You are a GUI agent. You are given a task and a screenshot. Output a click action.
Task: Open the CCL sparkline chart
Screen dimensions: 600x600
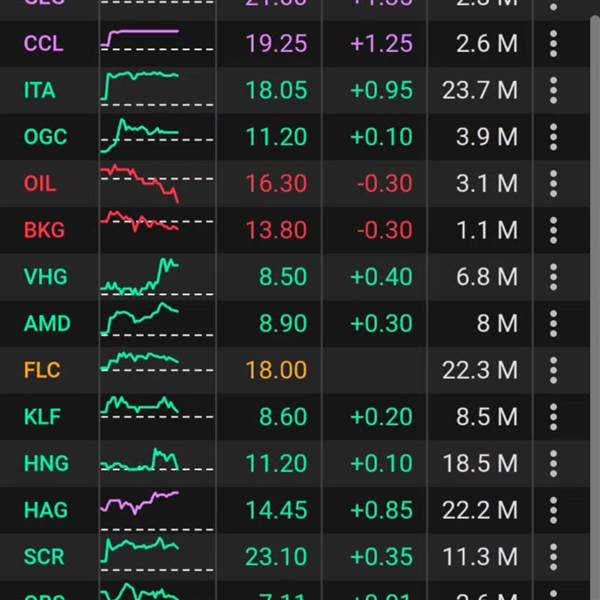pos(157,40)
